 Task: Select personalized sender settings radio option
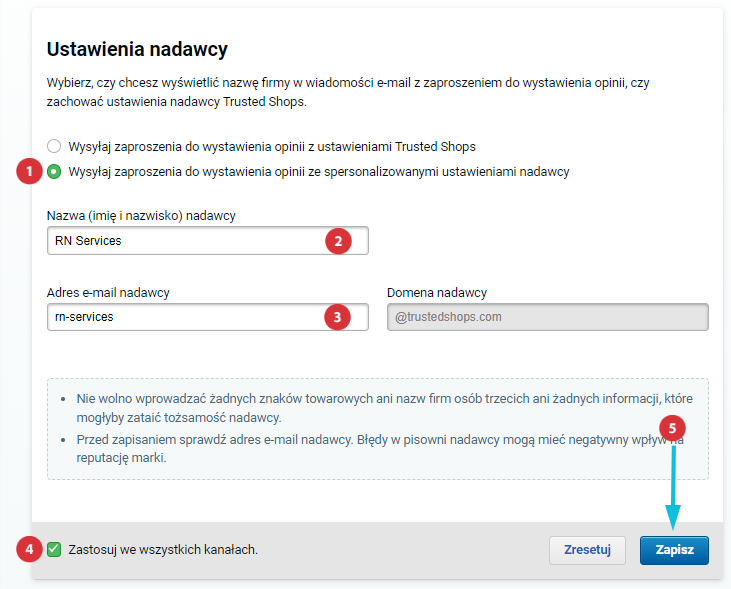pos(54,172)
